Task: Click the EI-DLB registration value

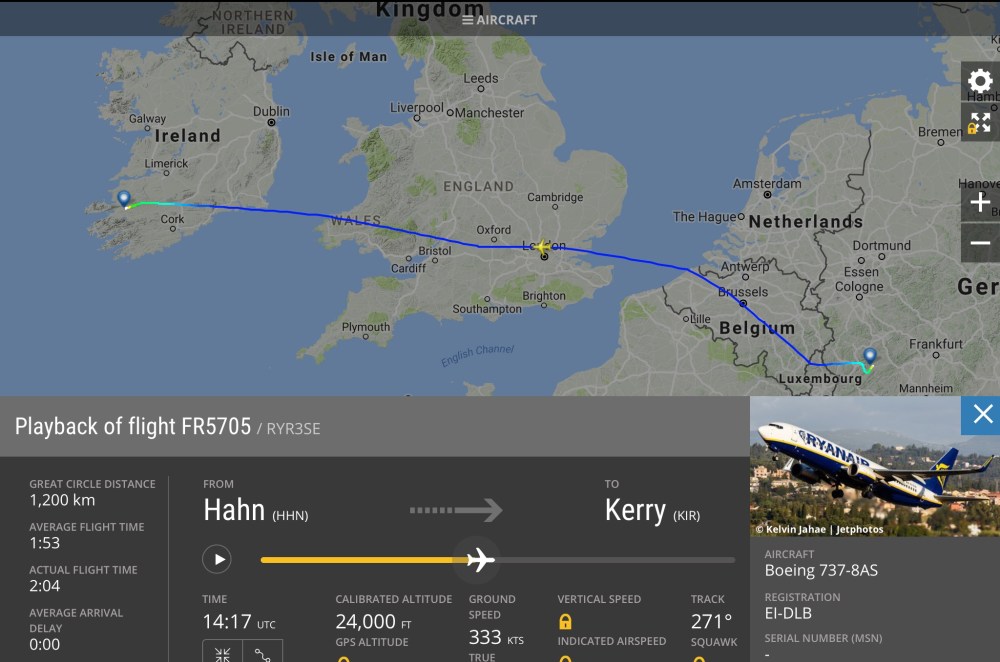Action: pos(788,613)
